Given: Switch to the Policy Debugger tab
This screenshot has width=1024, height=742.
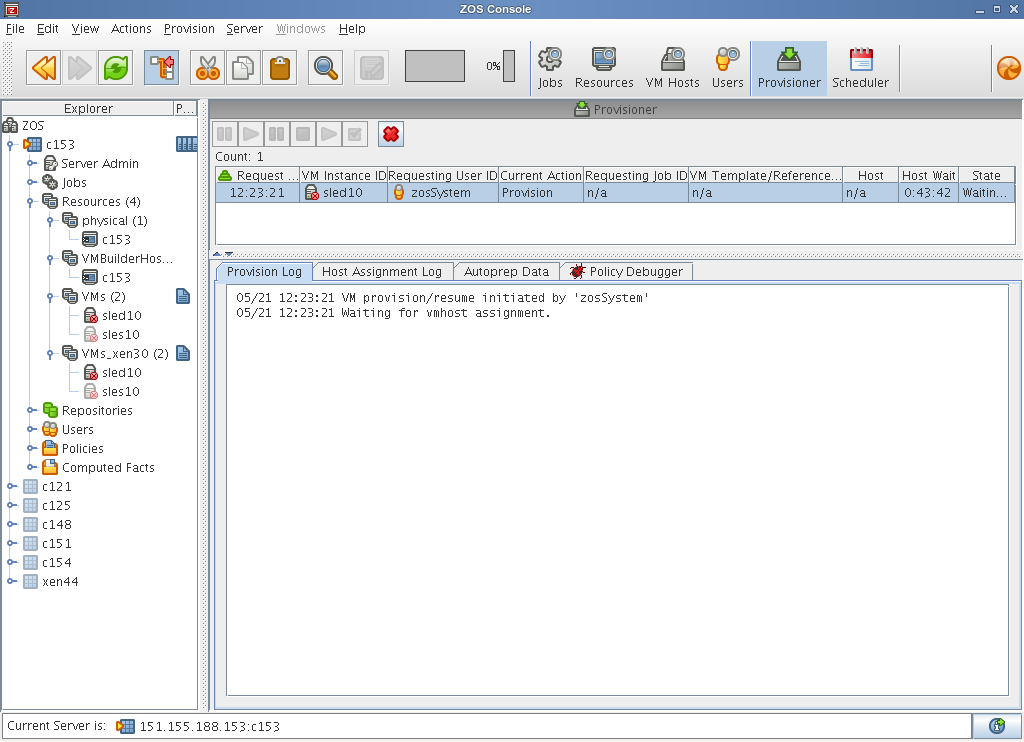Looking at the screenshot, I should [x=626, y=272].
